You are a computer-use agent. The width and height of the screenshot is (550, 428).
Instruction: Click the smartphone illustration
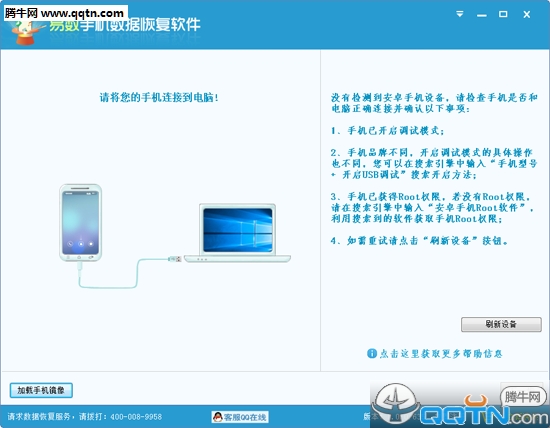(x=81, y=223)
